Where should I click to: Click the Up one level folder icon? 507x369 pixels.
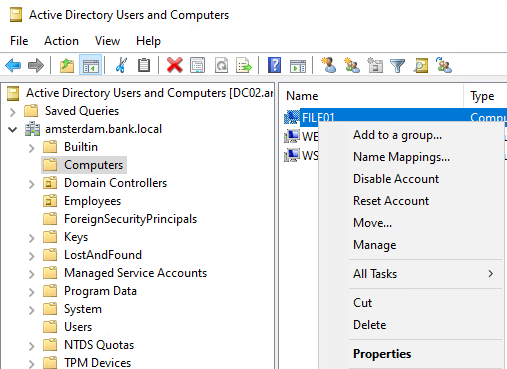[x=67, y=65]
